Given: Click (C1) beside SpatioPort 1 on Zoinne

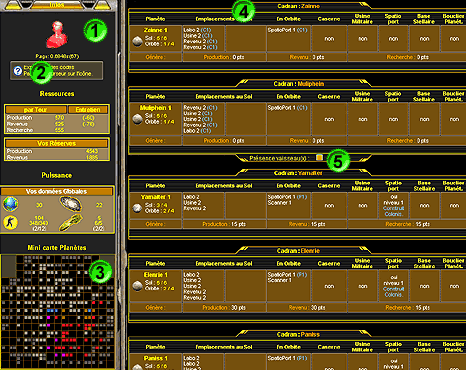Looking at the screenshot, I should pyautogui.click(x=302, y=30).
